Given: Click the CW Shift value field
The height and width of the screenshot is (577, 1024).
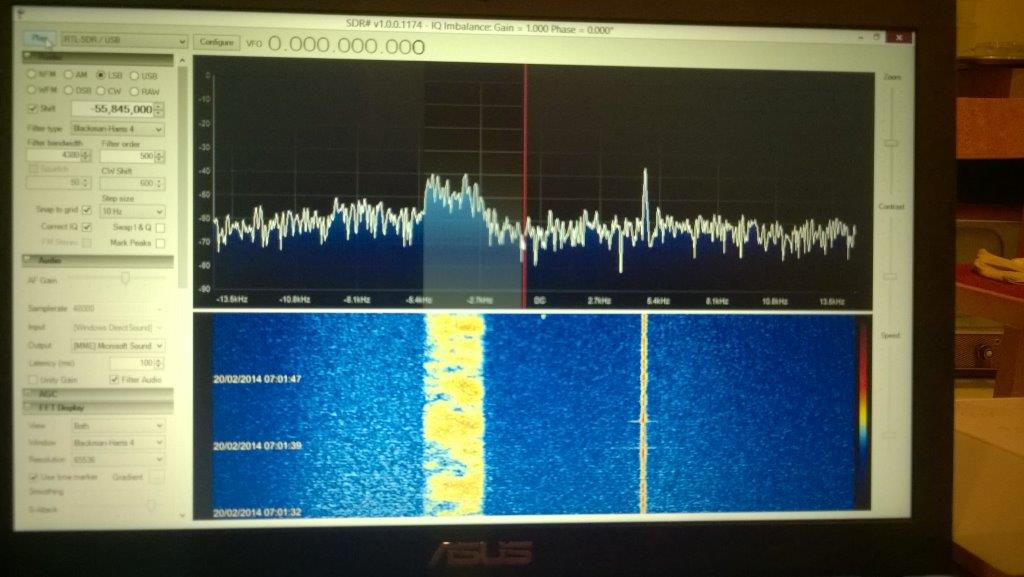Looking at the screenshot, I should [x=128, y=183].
